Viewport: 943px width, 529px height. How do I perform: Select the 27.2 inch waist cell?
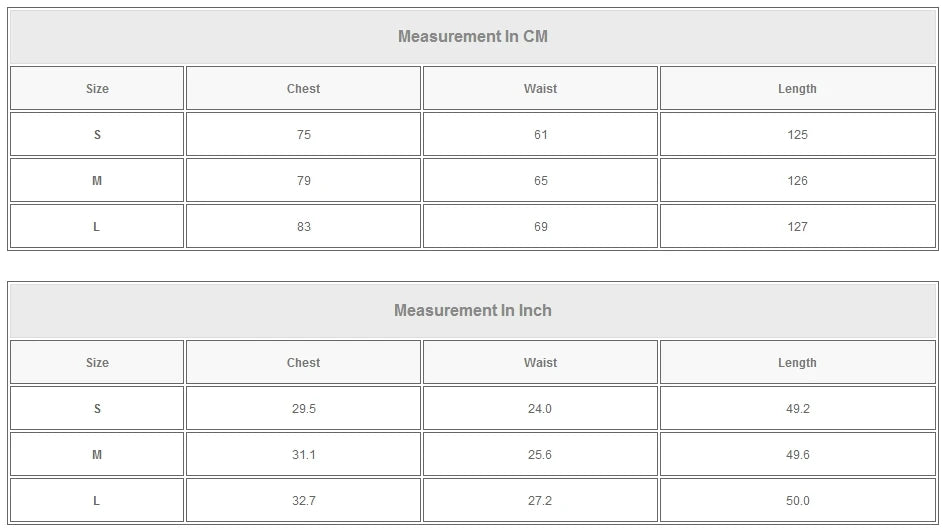[540, 501]
